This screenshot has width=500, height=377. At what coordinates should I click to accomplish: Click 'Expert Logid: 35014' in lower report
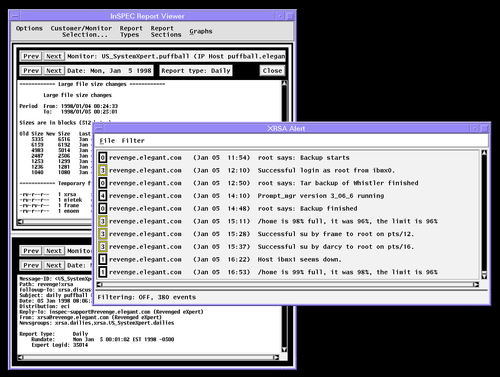pos(60,345)
